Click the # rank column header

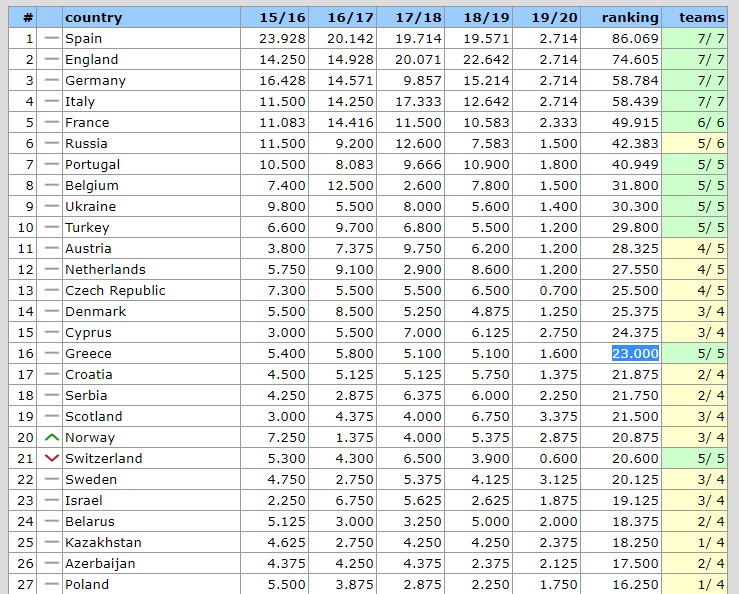click(x=28, y=17)
